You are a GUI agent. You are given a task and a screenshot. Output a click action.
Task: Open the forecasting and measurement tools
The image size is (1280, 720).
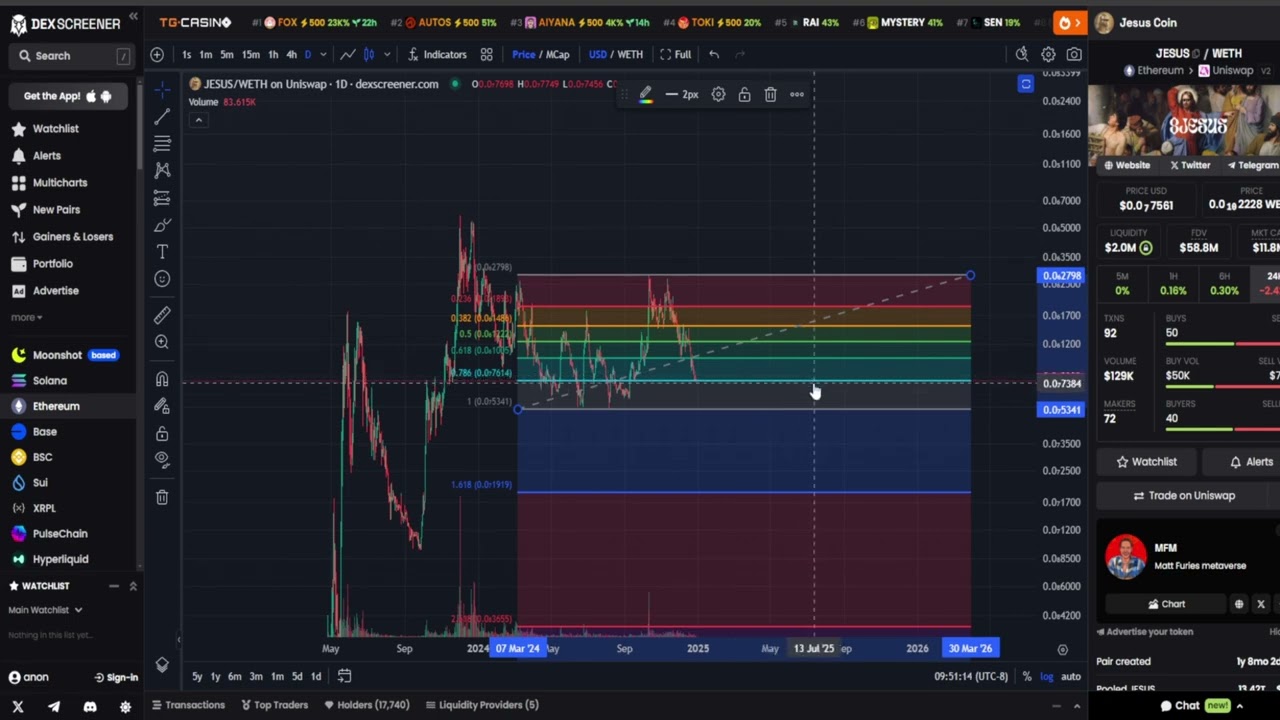[x=162, y=198]
